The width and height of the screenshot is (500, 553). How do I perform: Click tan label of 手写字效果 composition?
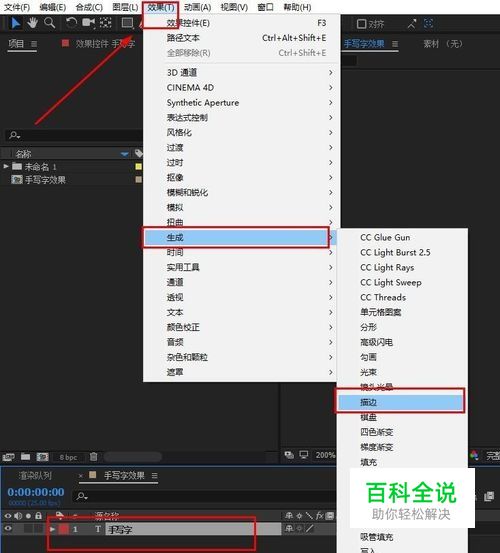click(139, 180)
